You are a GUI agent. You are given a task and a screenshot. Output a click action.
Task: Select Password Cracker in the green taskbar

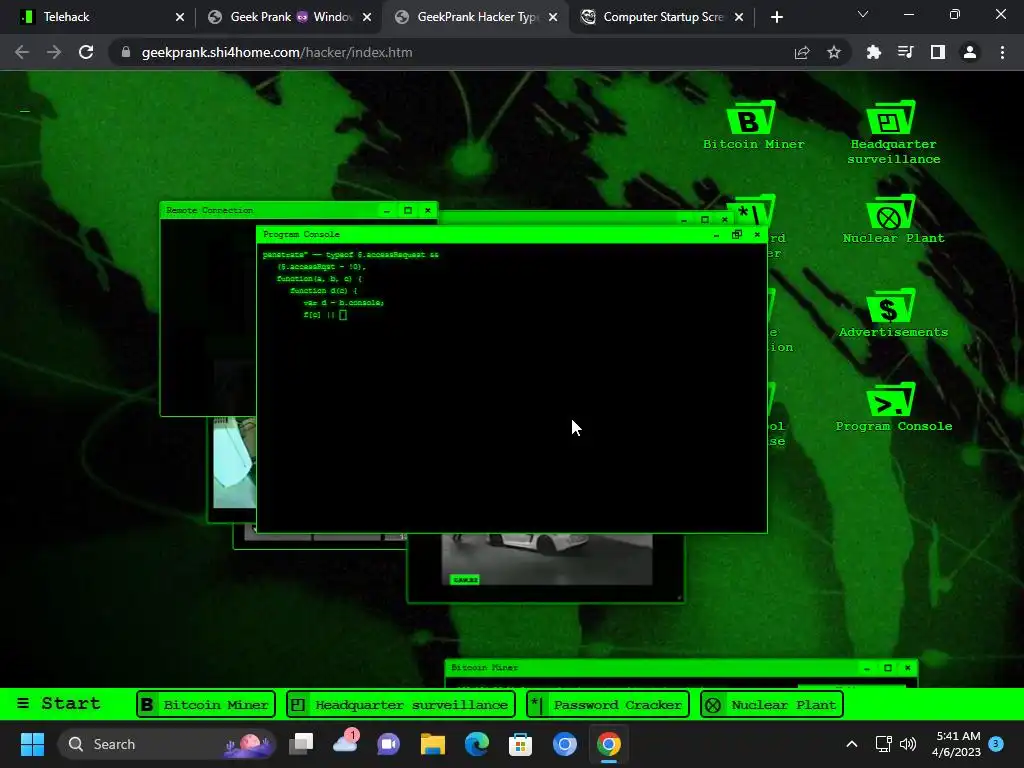coord(607,705)
